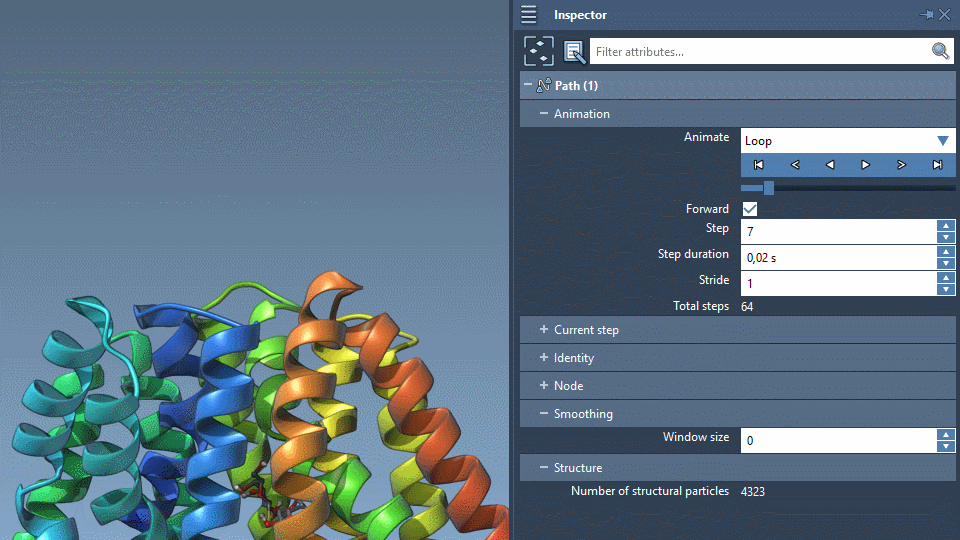Step back one animation frame
Viewport: 960px width, 540px height.
coord(795,165)
